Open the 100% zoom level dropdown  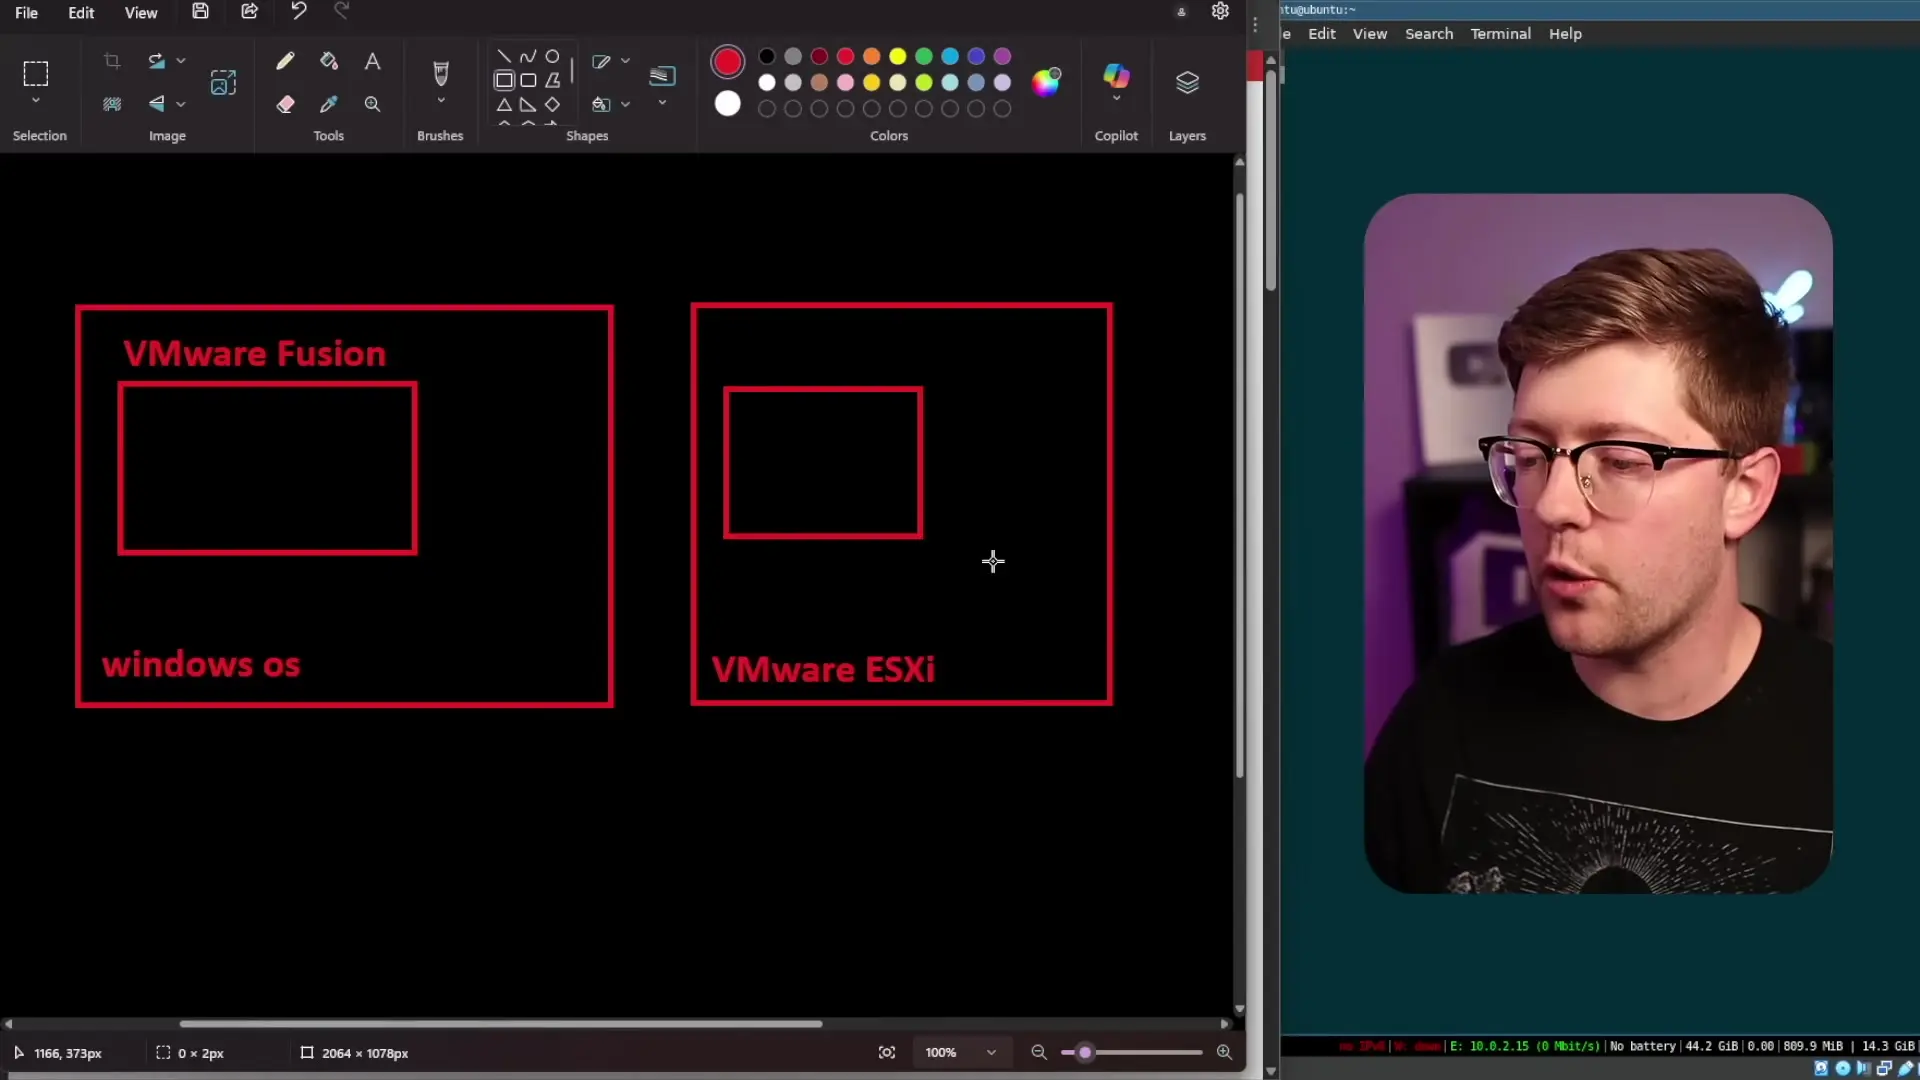(960, 1052)
